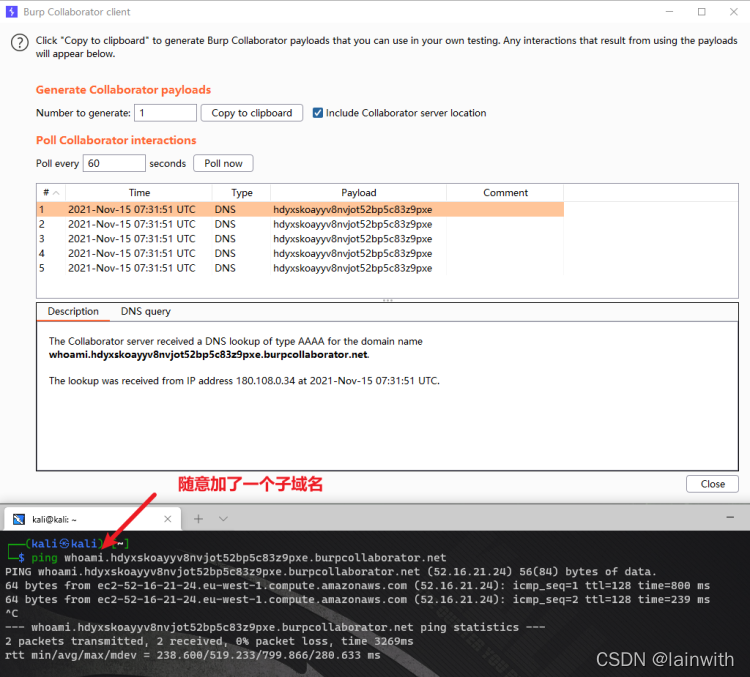Click the ping command line in terminal
The image size is (750, 677).
point(238,557)
